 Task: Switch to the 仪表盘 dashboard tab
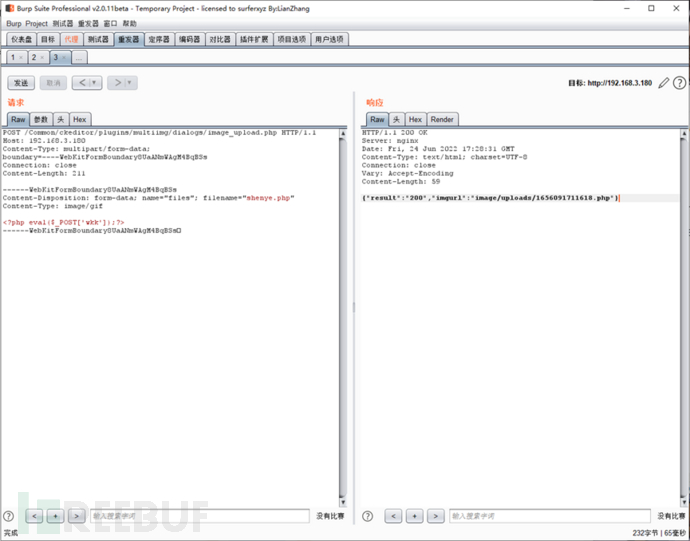[x=22, y=40]
